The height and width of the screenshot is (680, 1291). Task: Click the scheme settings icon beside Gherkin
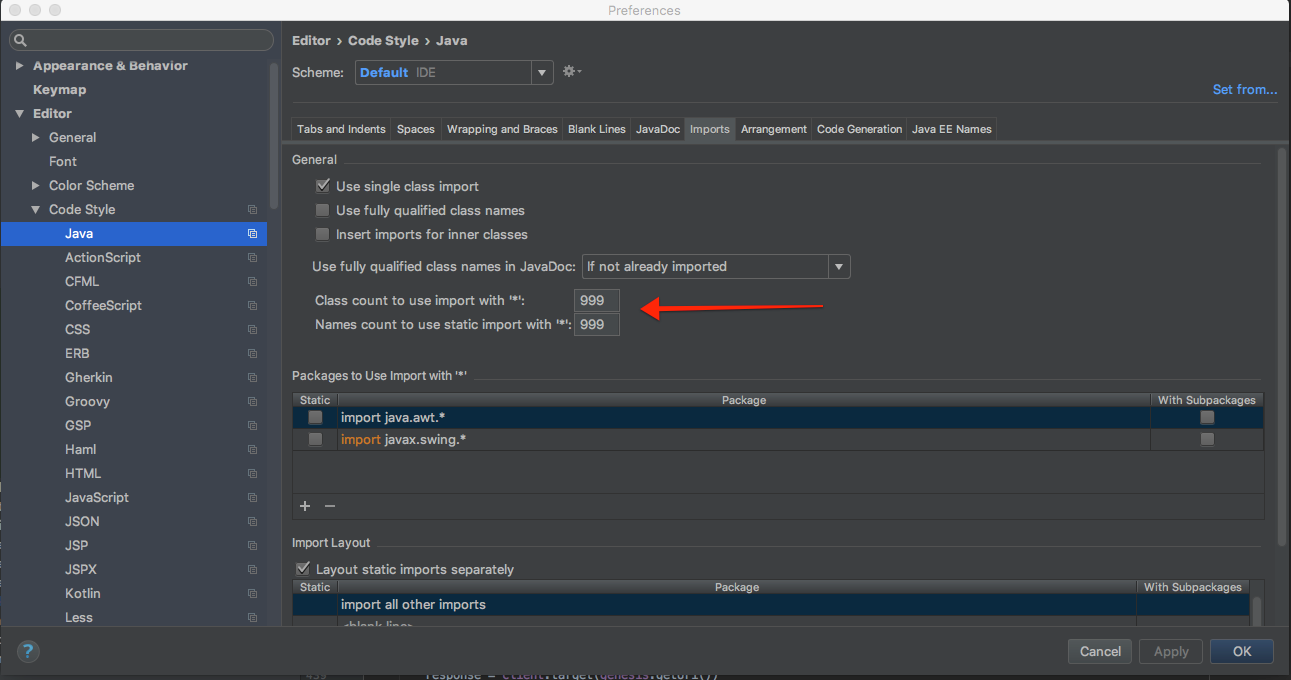tap(252, 378)
